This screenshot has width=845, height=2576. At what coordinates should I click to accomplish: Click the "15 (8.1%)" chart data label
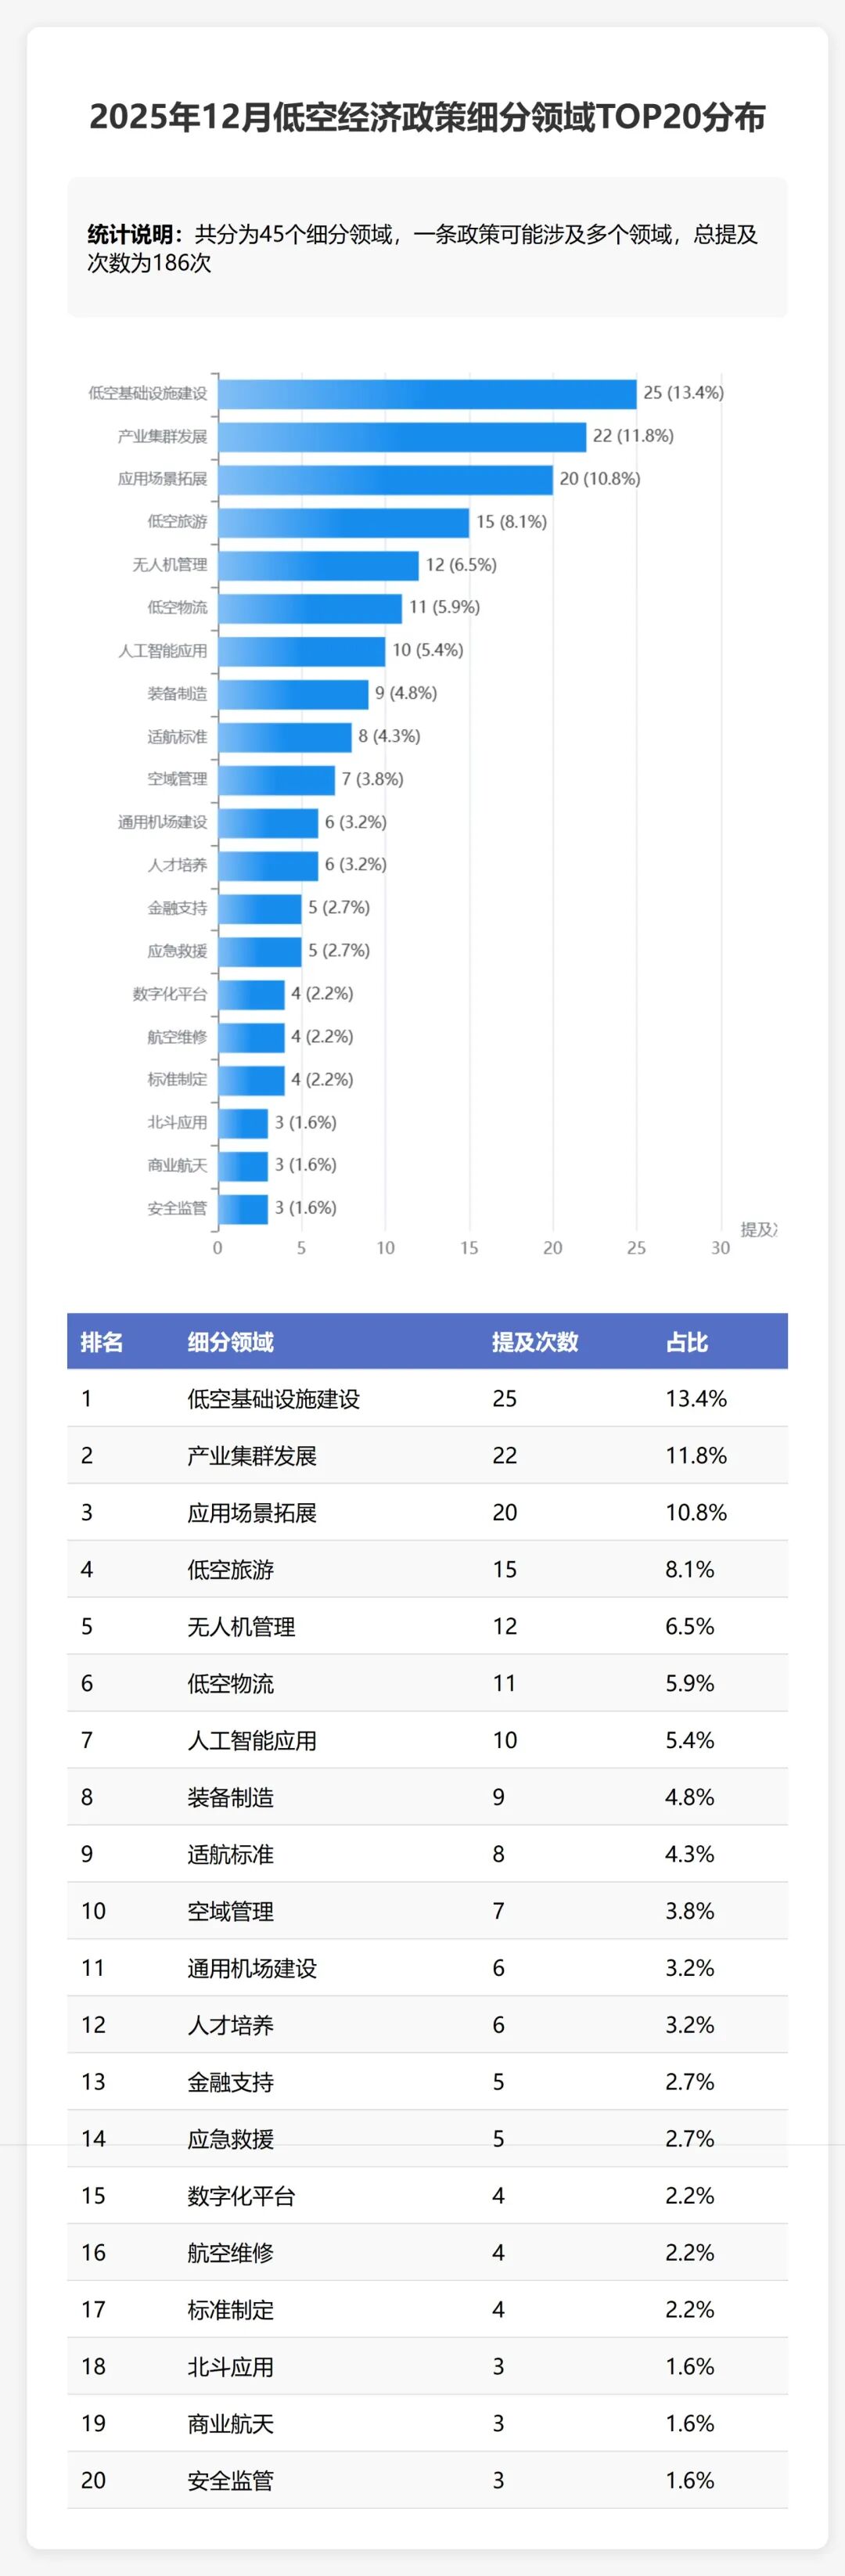coord(511,522)
